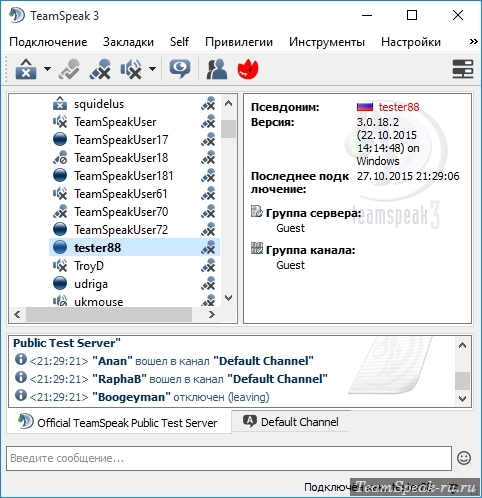The width and height of the screenshot is (482, 498).
Task: Click the Группа сервера icon
Action: pos(257,211)
